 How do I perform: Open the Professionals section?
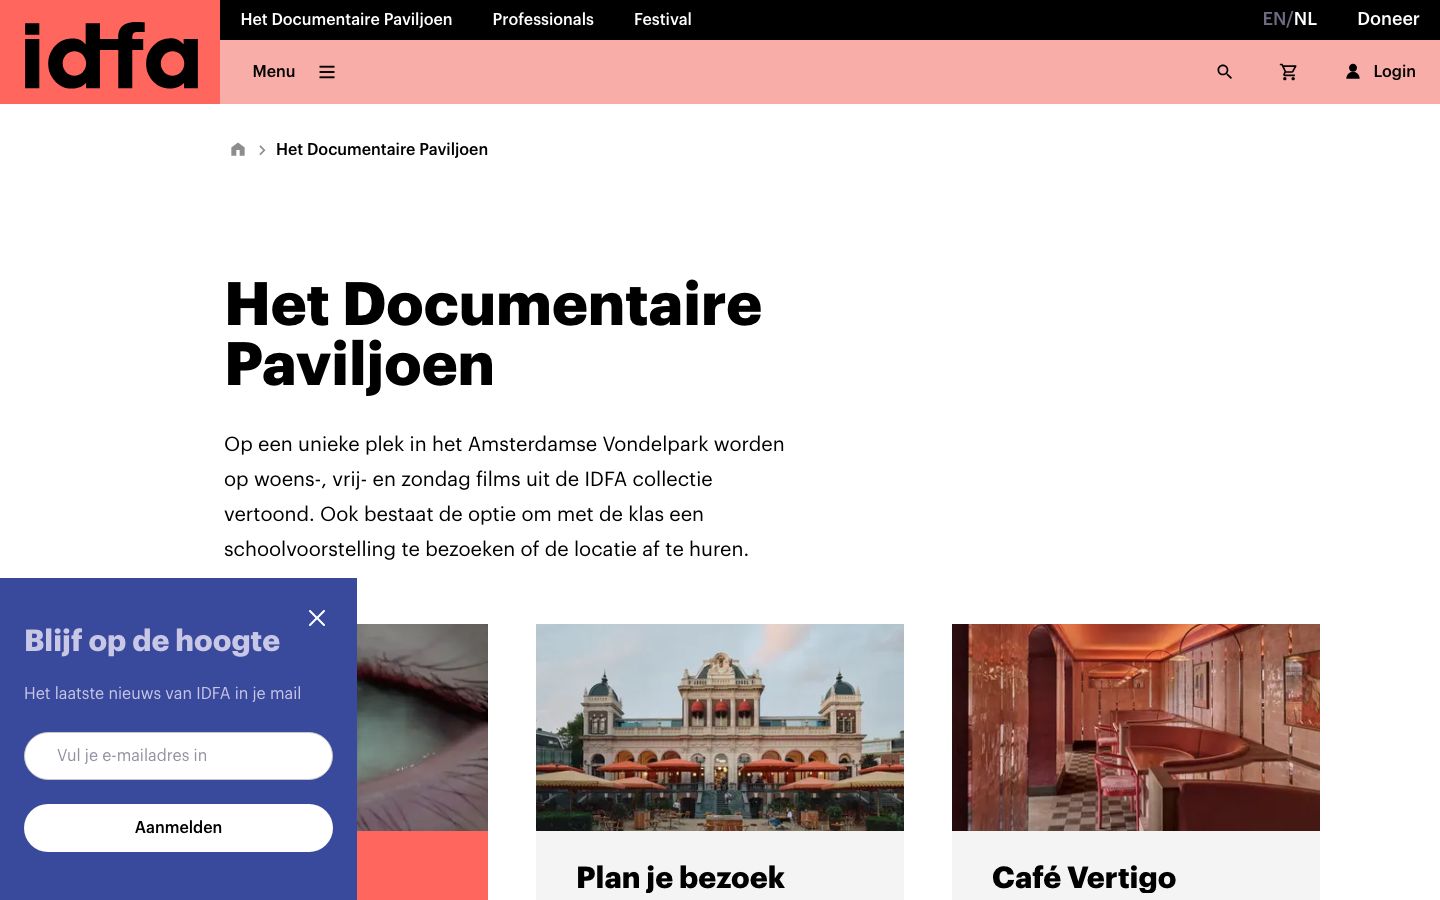[x=543, y=19]
